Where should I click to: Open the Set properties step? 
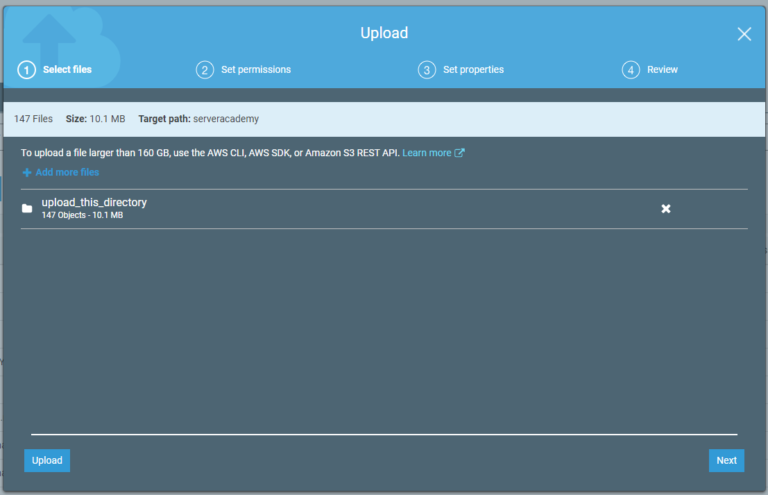click(x=473, y=70)
